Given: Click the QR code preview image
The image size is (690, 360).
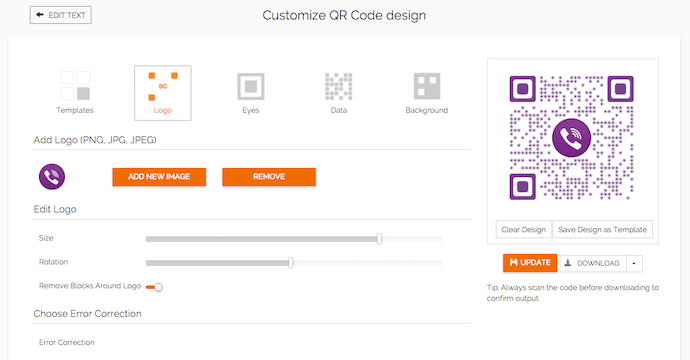Looking at the screenshot, I should 572,138.
